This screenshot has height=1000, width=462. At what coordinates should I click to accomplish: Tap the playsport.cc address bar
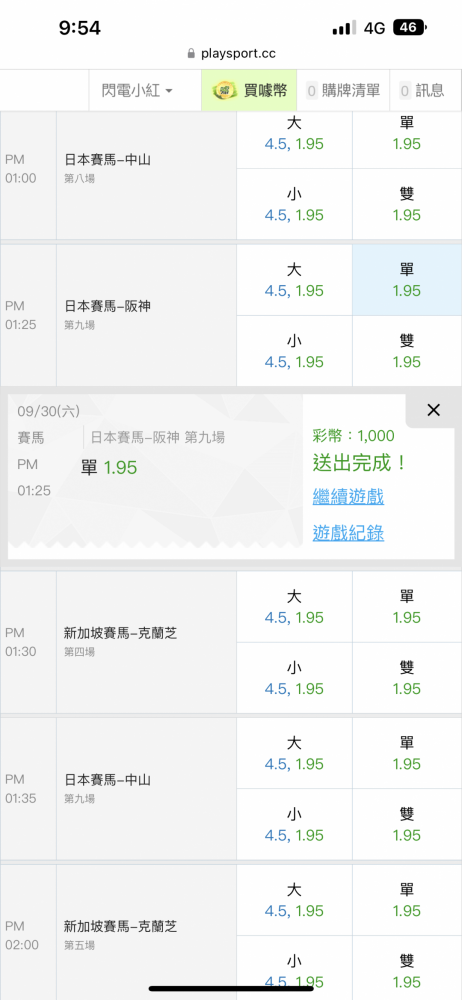(231, 54)
